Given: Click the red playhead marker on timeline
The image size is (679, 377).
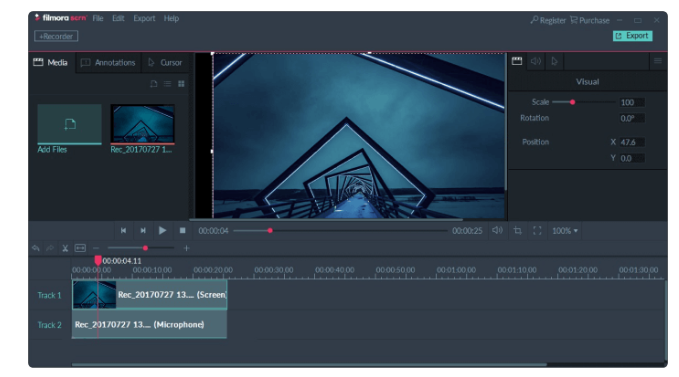Looking at the screenshot, I should pos(98,260).
